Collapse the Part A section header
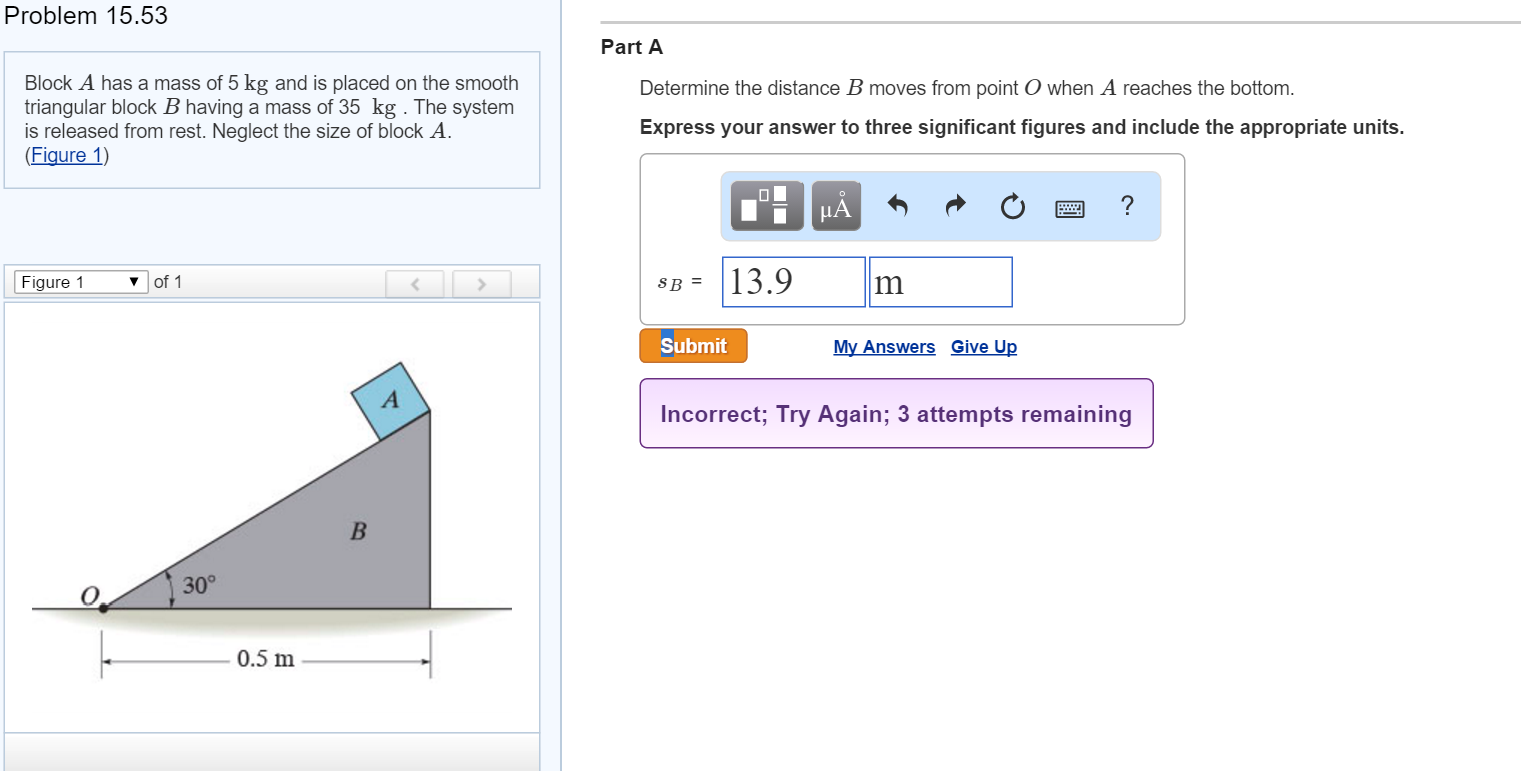This screenshot has height=771, width=1521. (632, 46)
